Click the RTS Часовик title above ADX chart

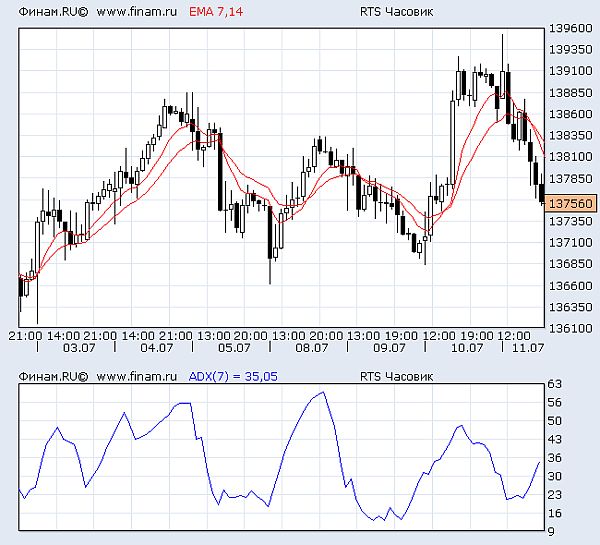396,377
